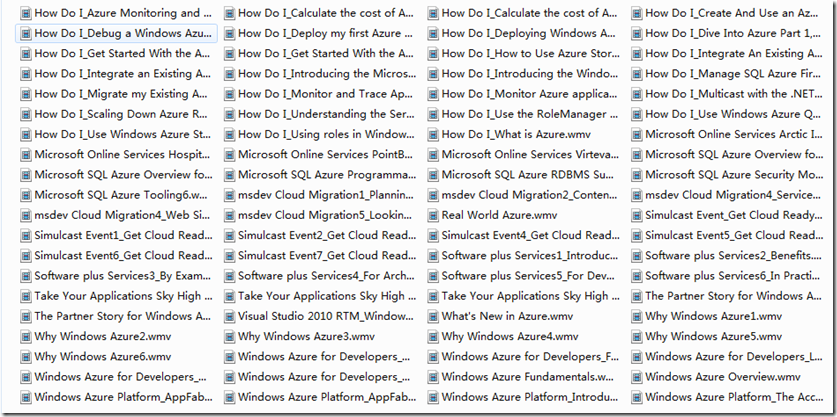Select the icon for Simulcast Event1_Get Cloud Ready
Image resolution: width=837 pixels, height=417 pixels.
tap(26, 235)
